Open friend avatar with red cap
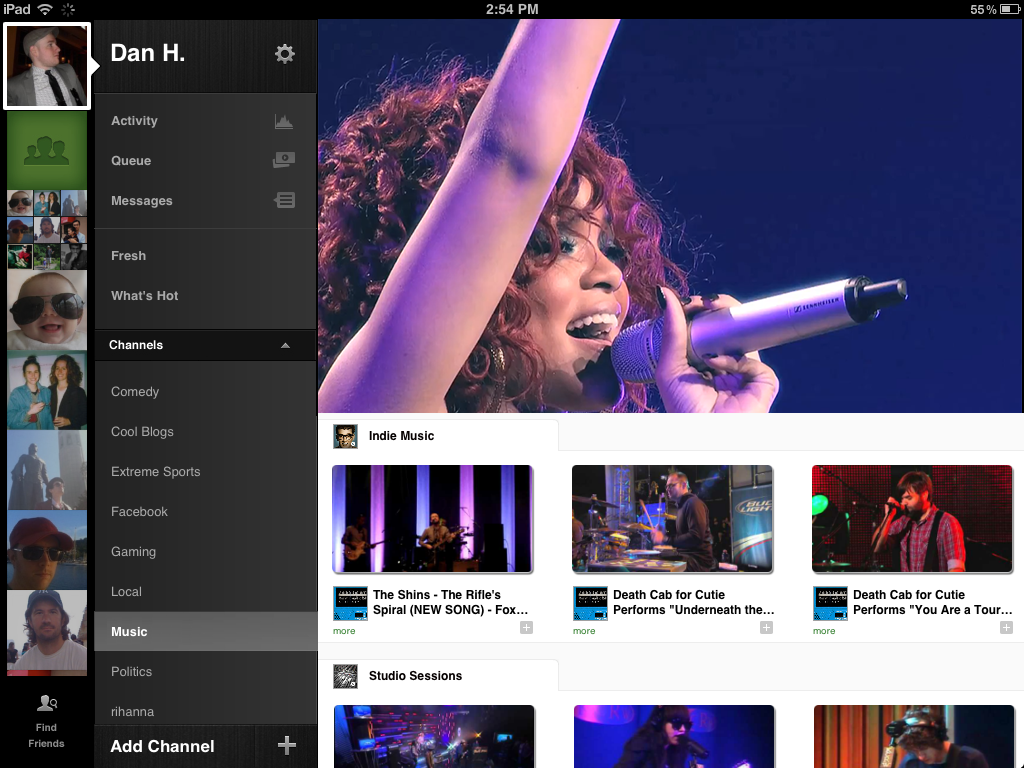The image size is (1024, 768). coord(47,550)
